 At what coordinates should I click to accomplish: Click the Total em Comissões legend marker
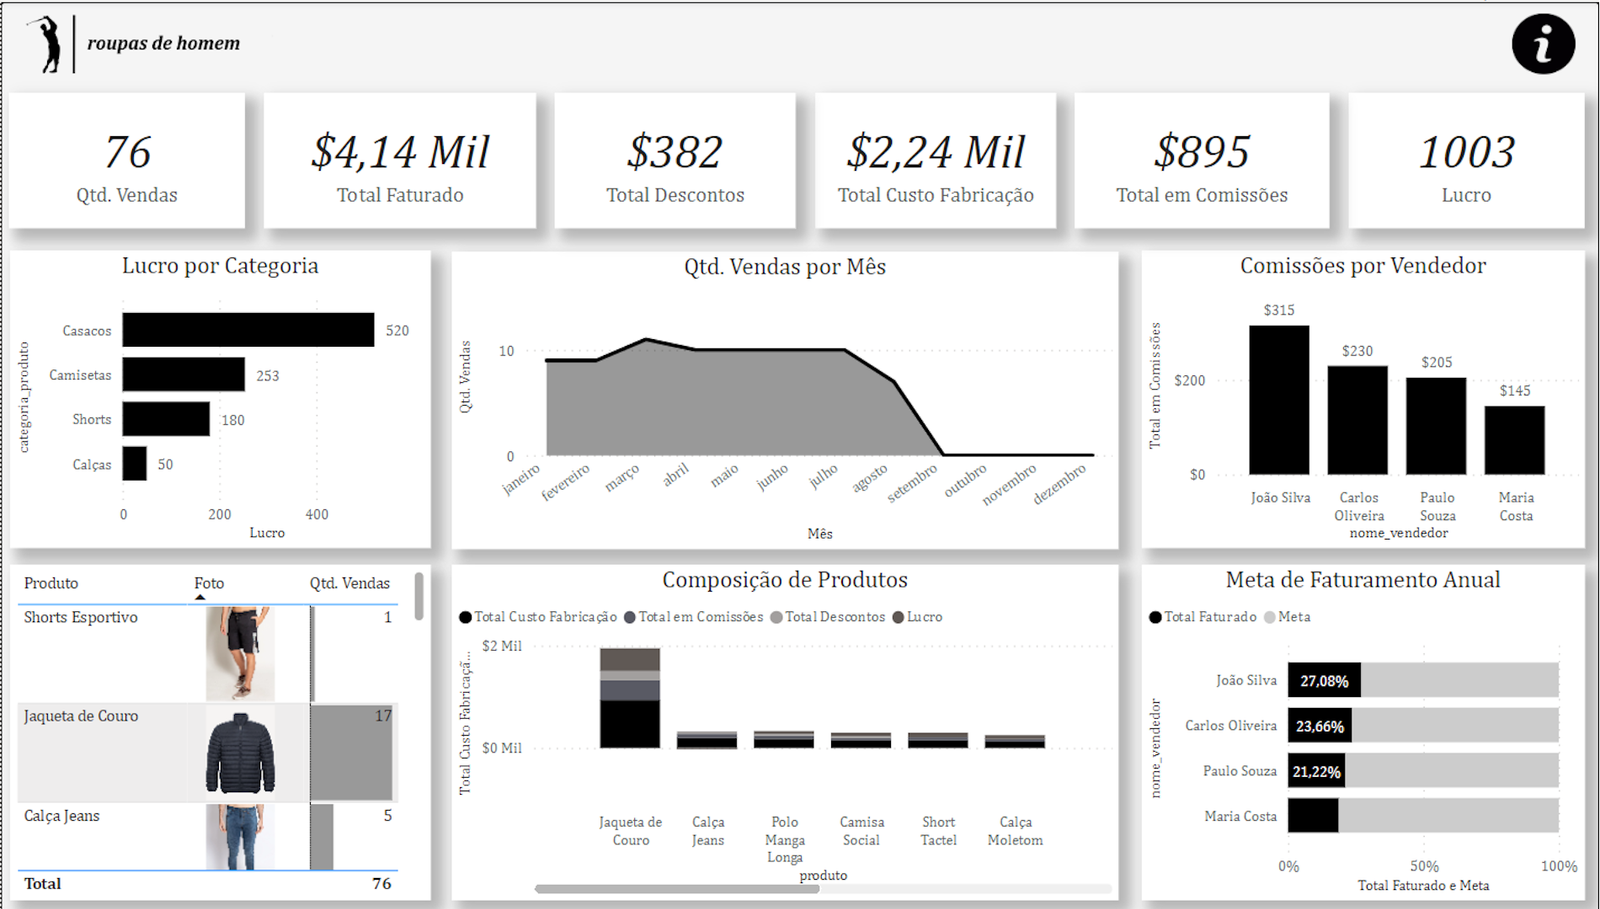tap(630, 617)
